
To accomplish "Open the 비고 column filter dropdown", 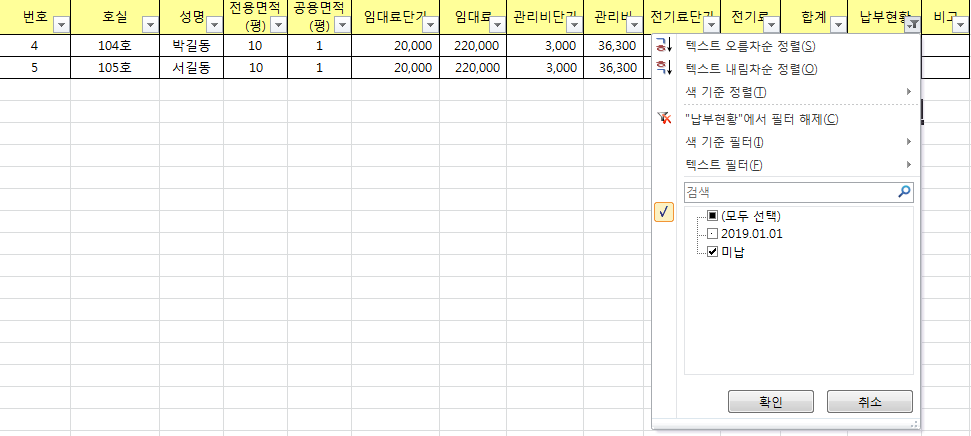I will (960, 25).
